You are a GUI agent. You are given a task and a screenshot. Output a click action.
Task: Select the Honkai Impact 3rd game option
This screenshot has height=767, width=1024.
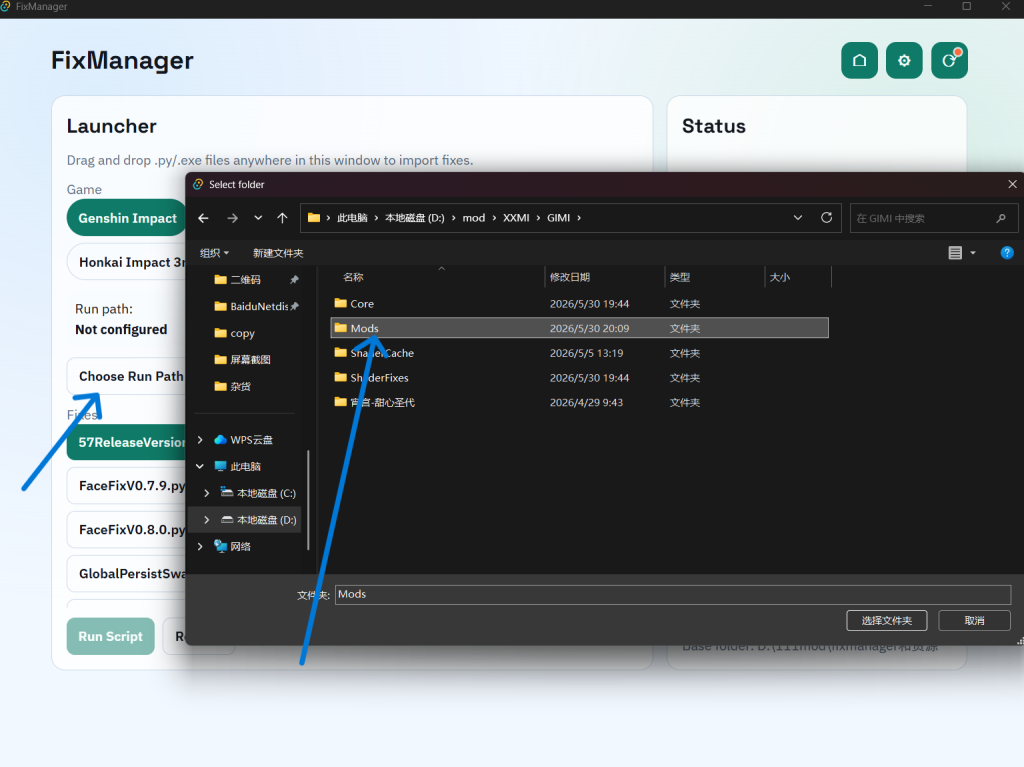coord(127,263)
